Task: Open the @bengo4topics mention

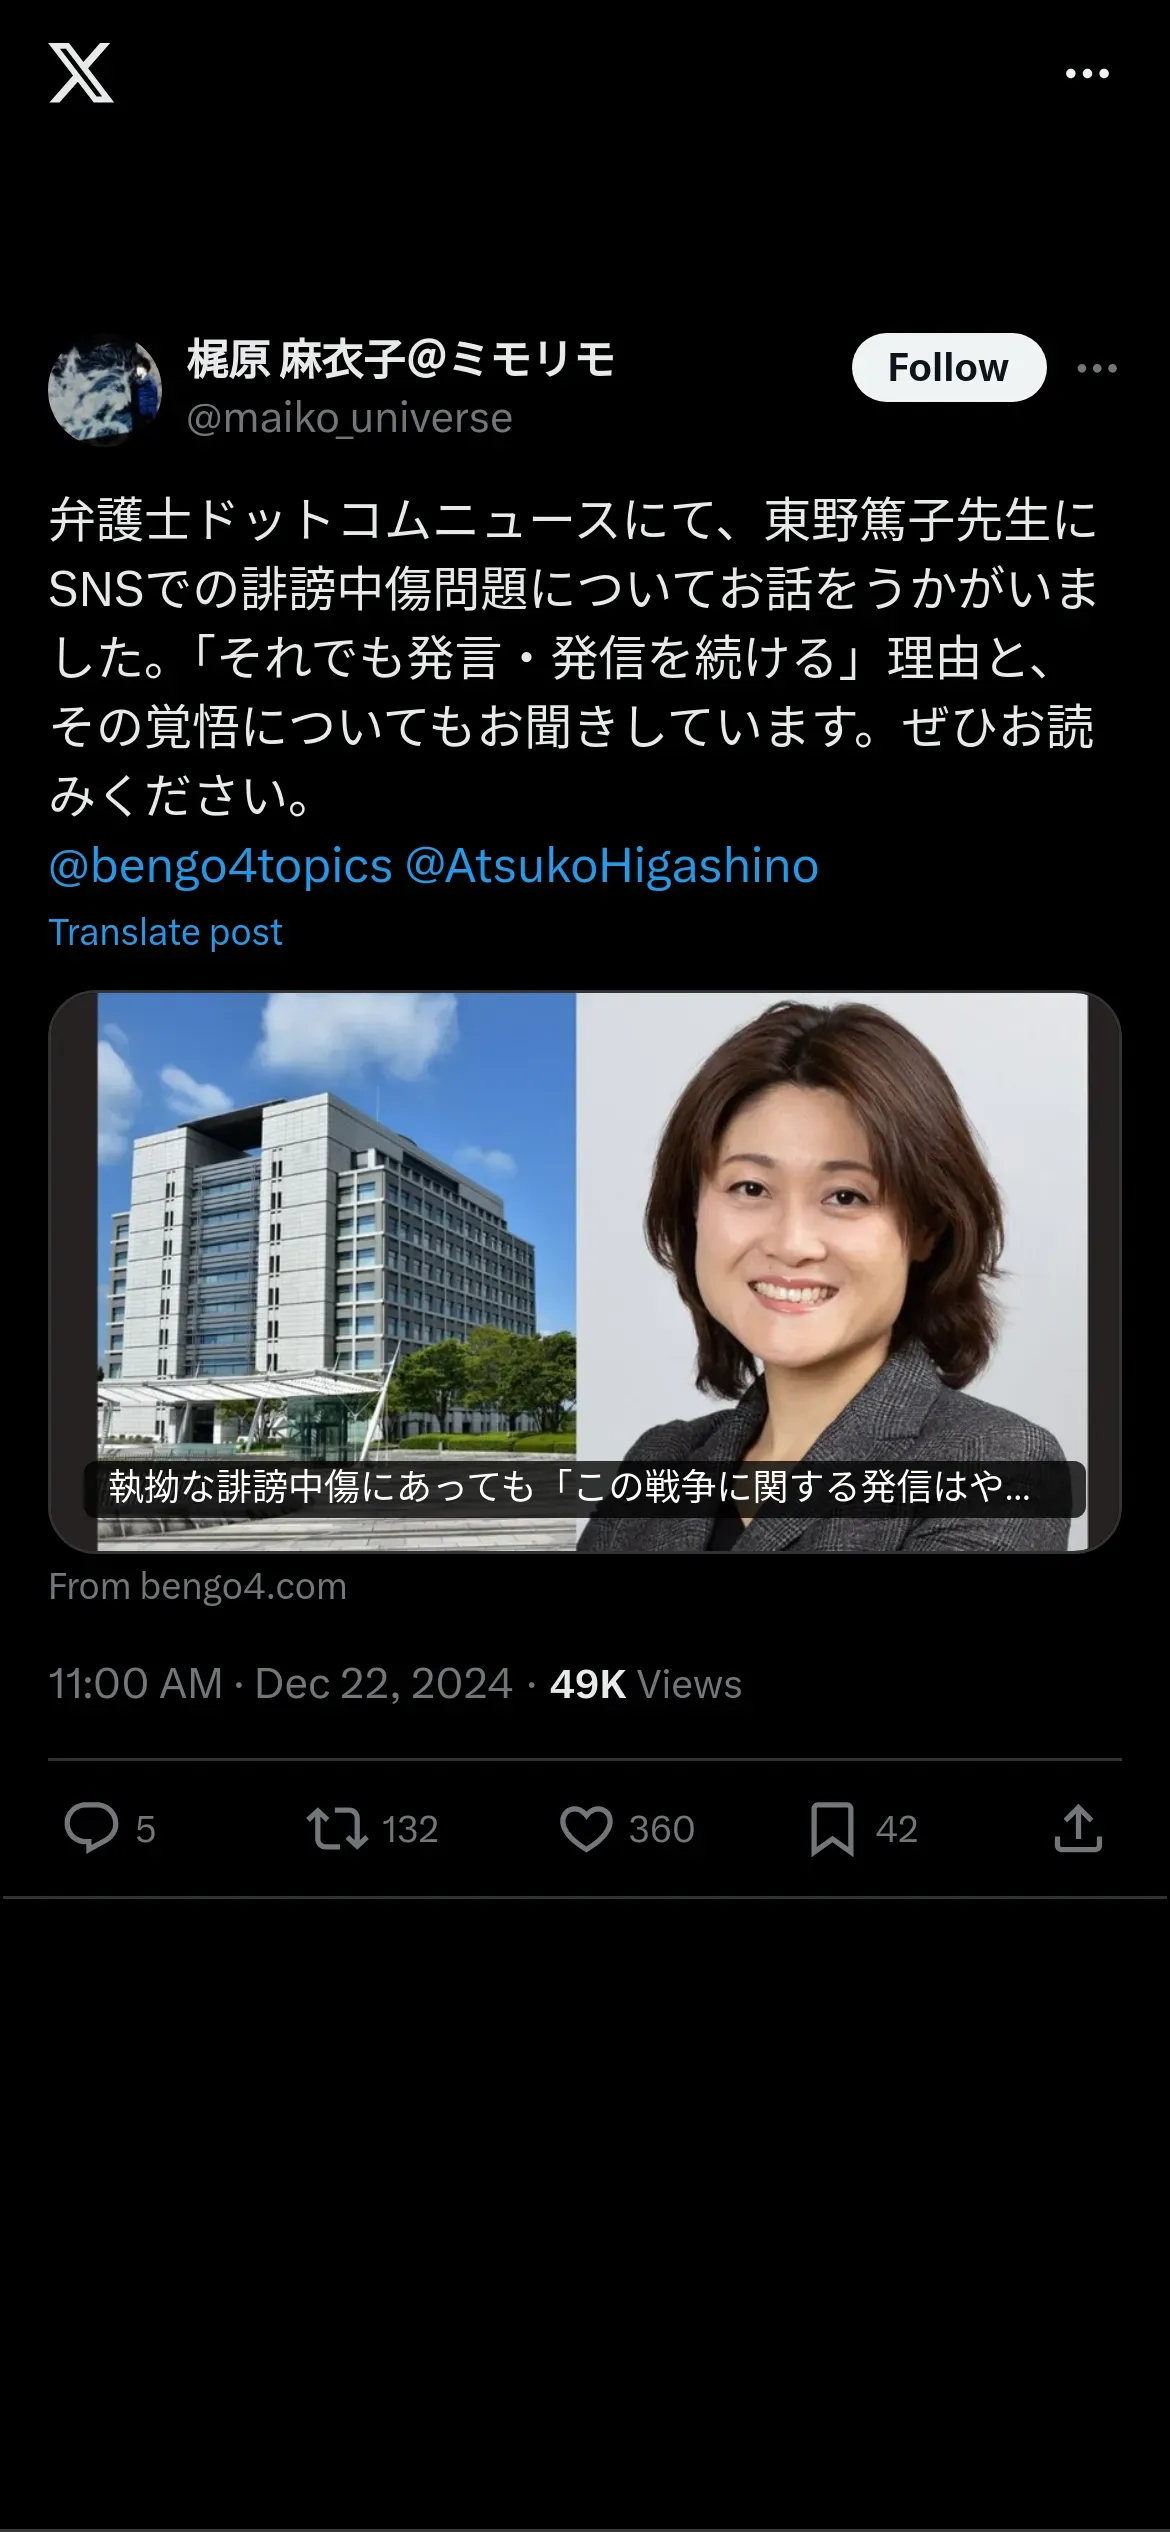Action: [220, 866]
